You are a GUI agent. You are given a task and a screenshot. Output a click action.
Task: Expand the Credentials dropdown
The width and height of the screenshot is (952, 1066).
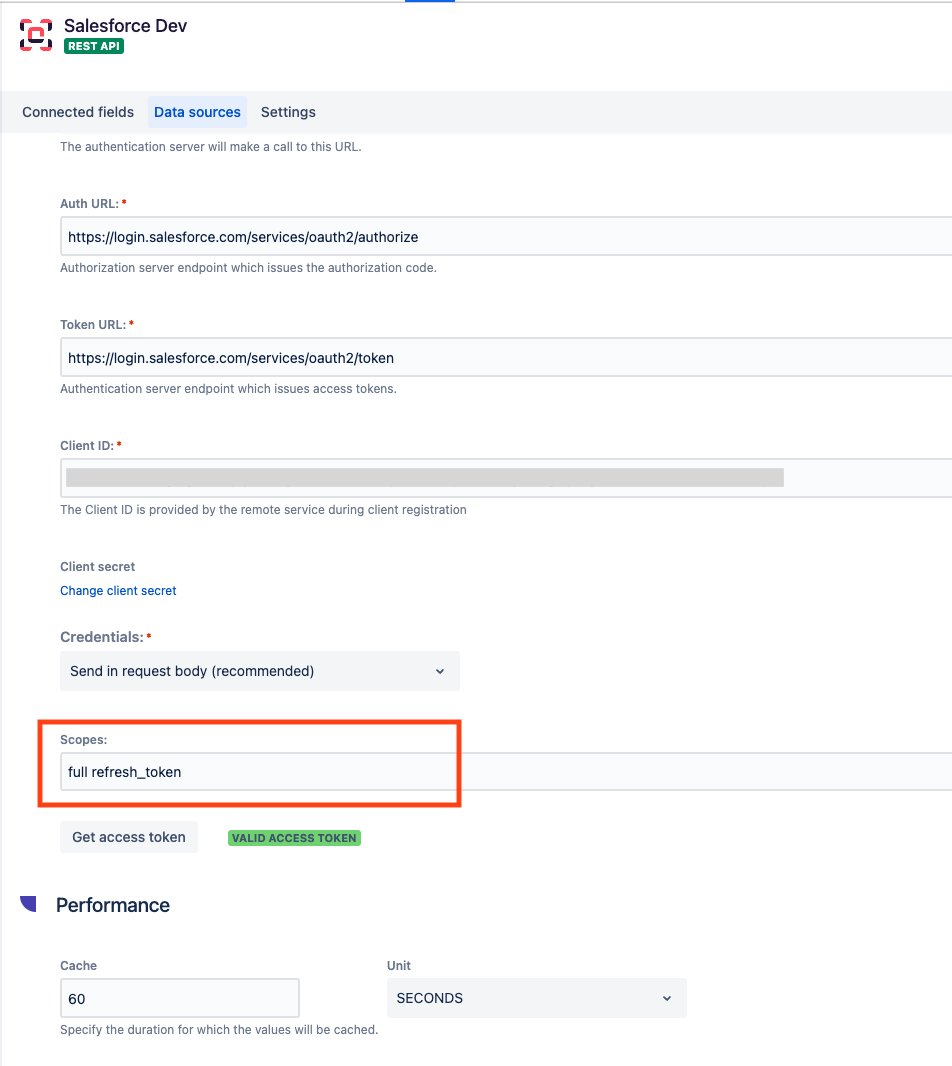coord(259,671)
